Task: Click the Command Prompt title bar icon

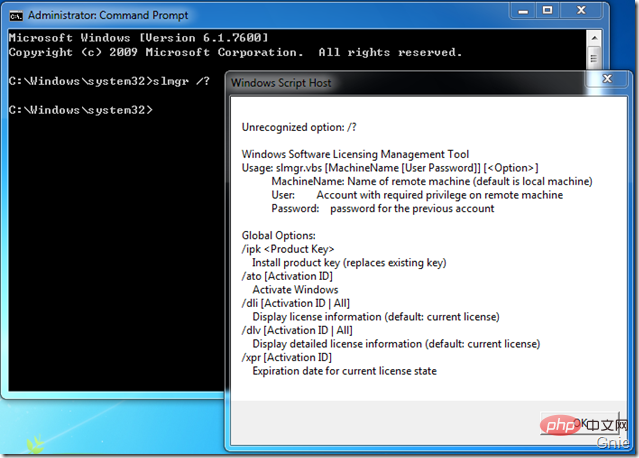Action: (x=16, y=15)
